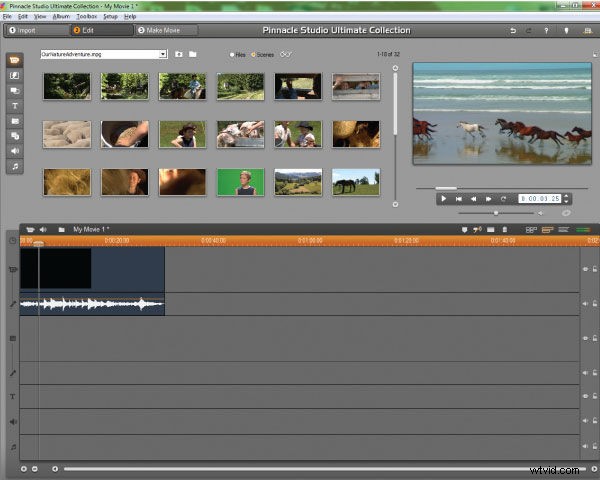Open the View menu

(40, 16)
